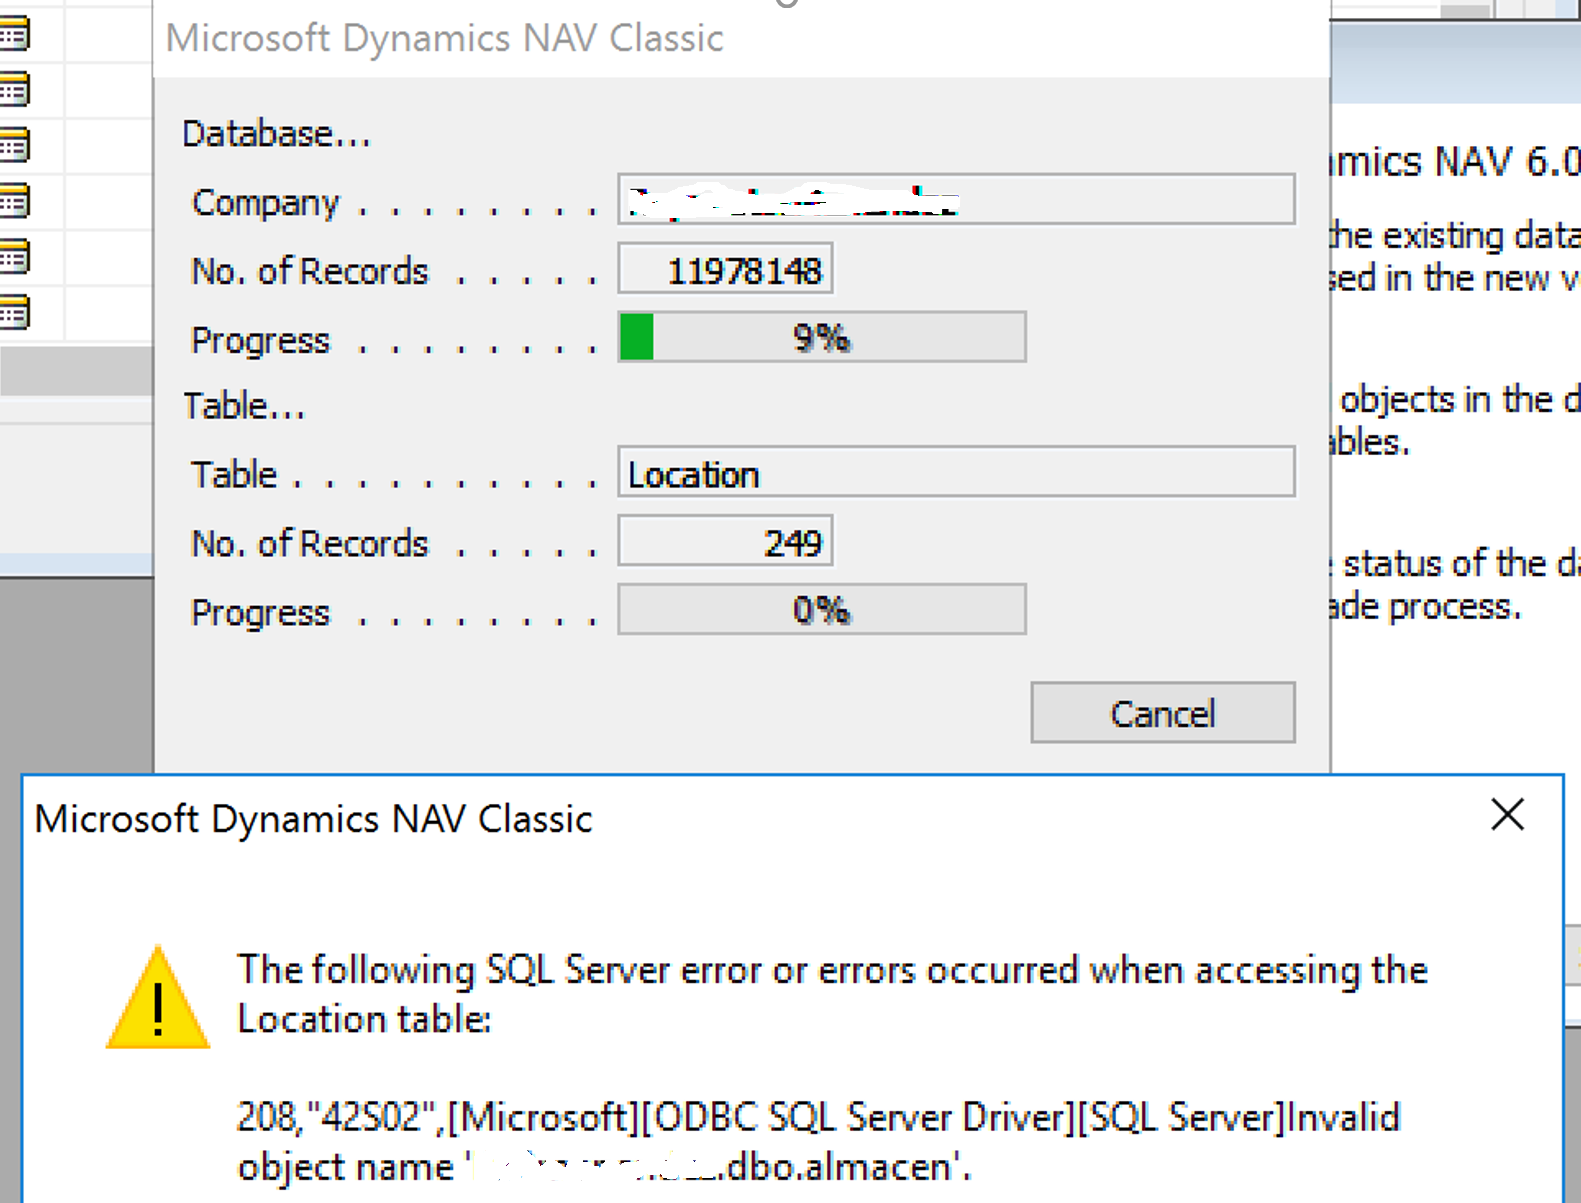
Task: Click the "Database..." section heading
Action: tap(277, 134)
